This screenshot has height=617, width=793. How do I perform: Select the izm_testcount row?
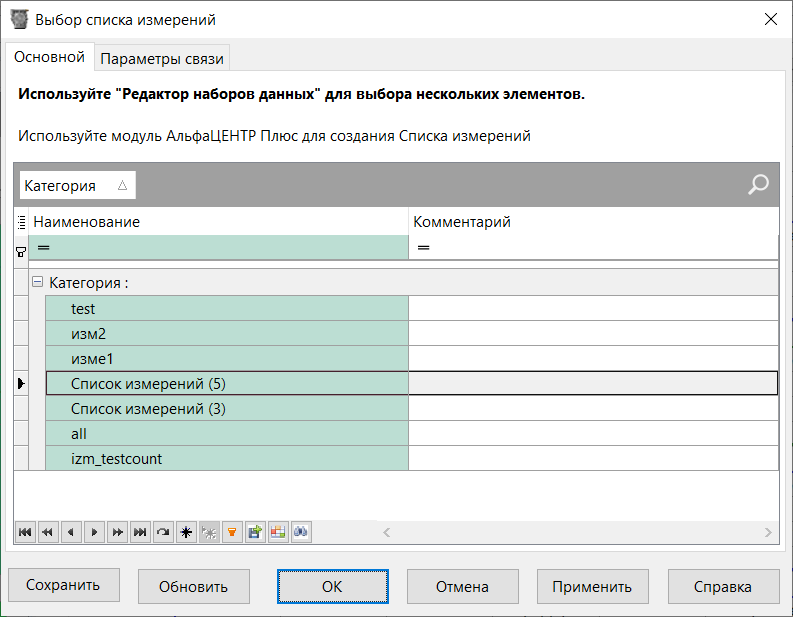(x=226, y=459)
